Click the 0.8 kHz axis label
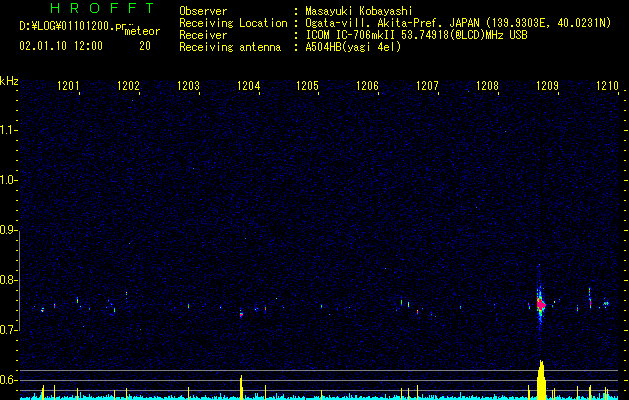 tap(7, 280)
